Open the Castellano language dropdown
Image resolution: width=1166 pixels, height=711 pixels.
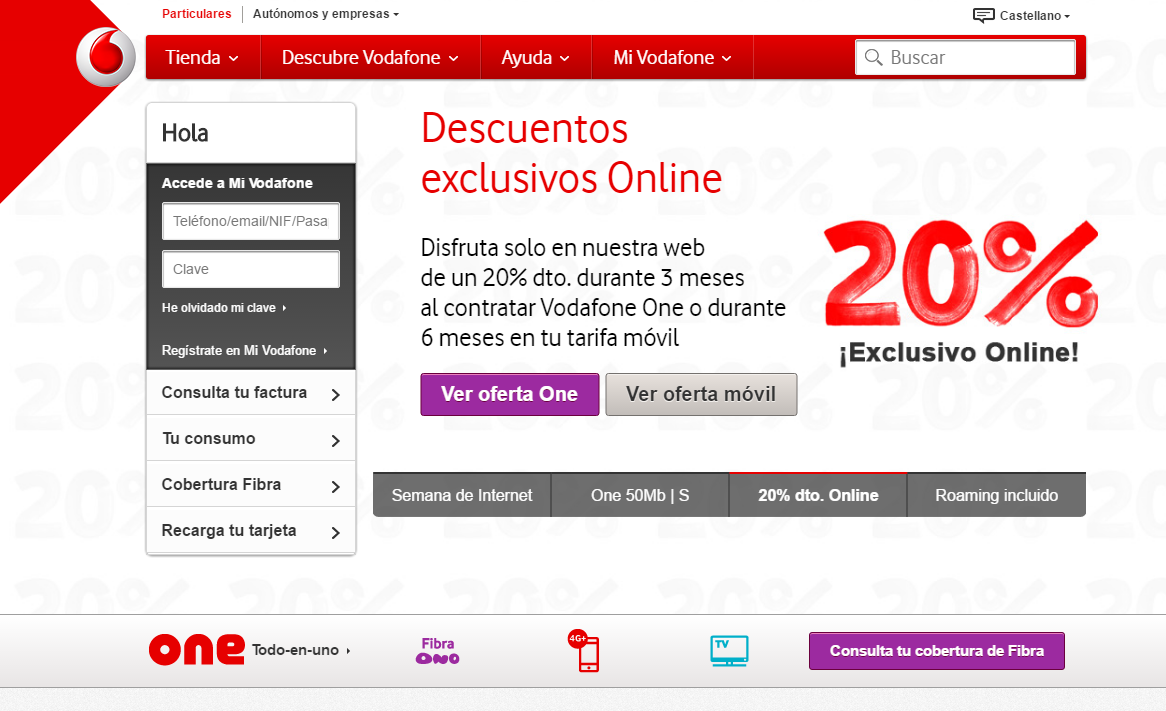(1034, 16)
